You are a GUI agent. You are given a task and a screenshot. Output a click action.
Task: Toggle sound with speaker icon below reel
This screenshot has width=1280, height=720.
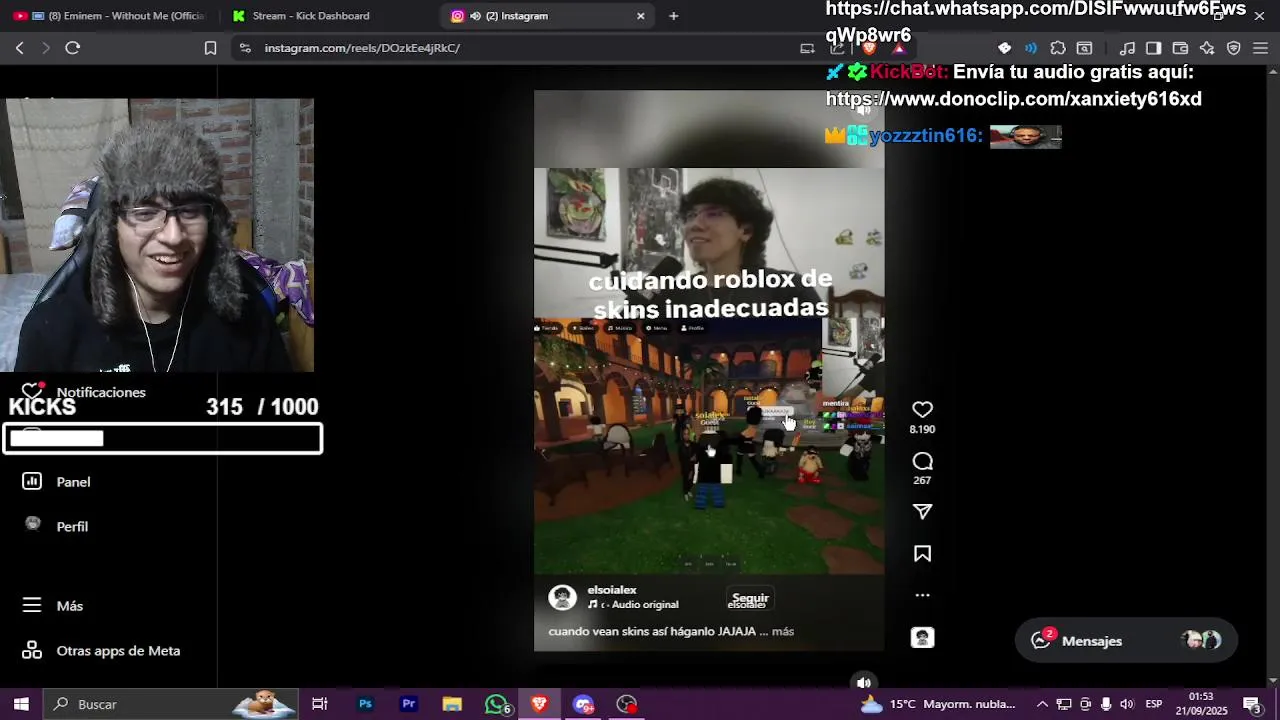864,683
